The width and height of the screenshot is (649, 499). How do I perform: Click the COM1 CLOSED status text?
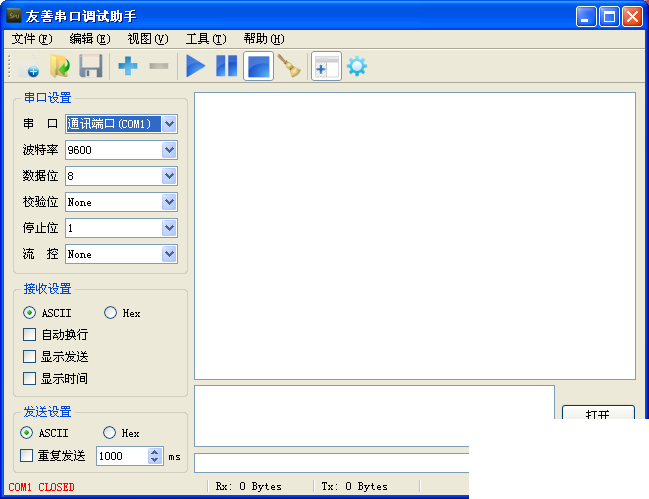click(41, 487)
